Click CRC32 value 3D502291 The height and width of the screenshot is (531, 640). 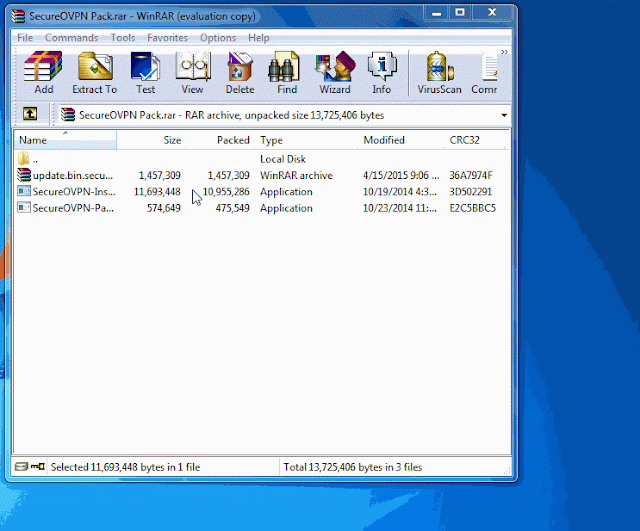(471, 192)
